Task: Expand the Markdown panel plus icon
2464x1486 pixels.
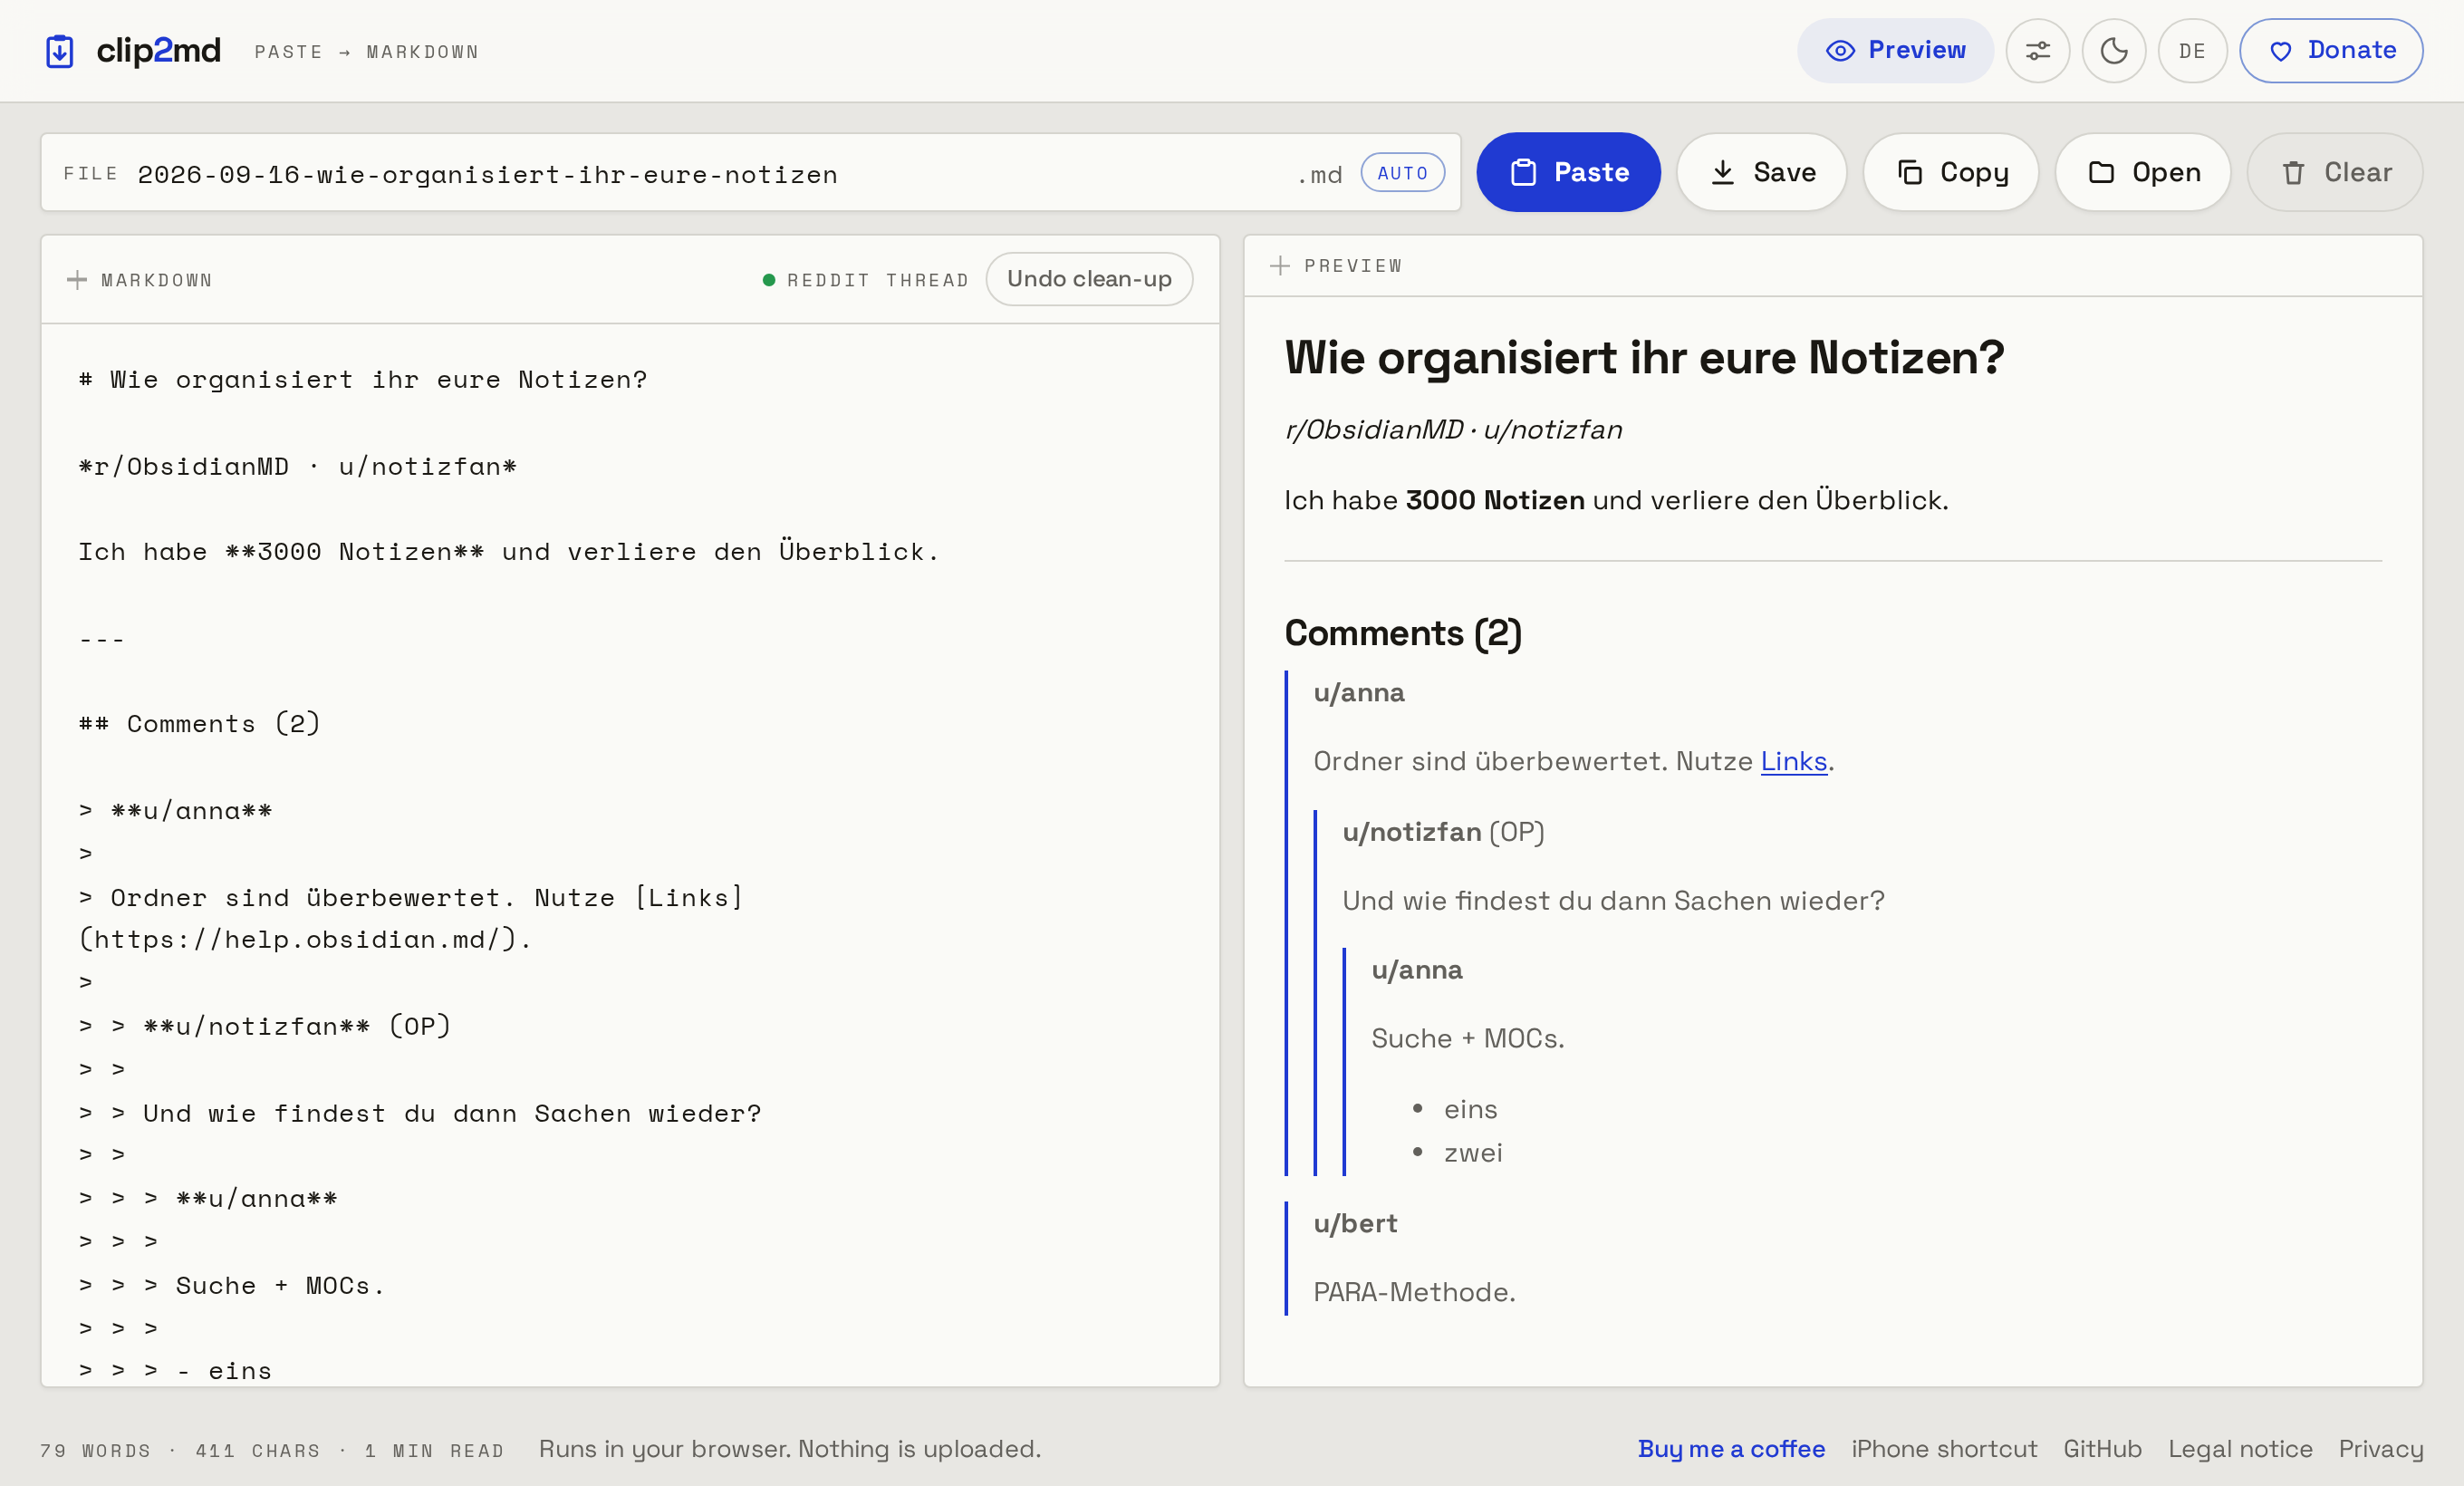Action: (x=77, y=280)
